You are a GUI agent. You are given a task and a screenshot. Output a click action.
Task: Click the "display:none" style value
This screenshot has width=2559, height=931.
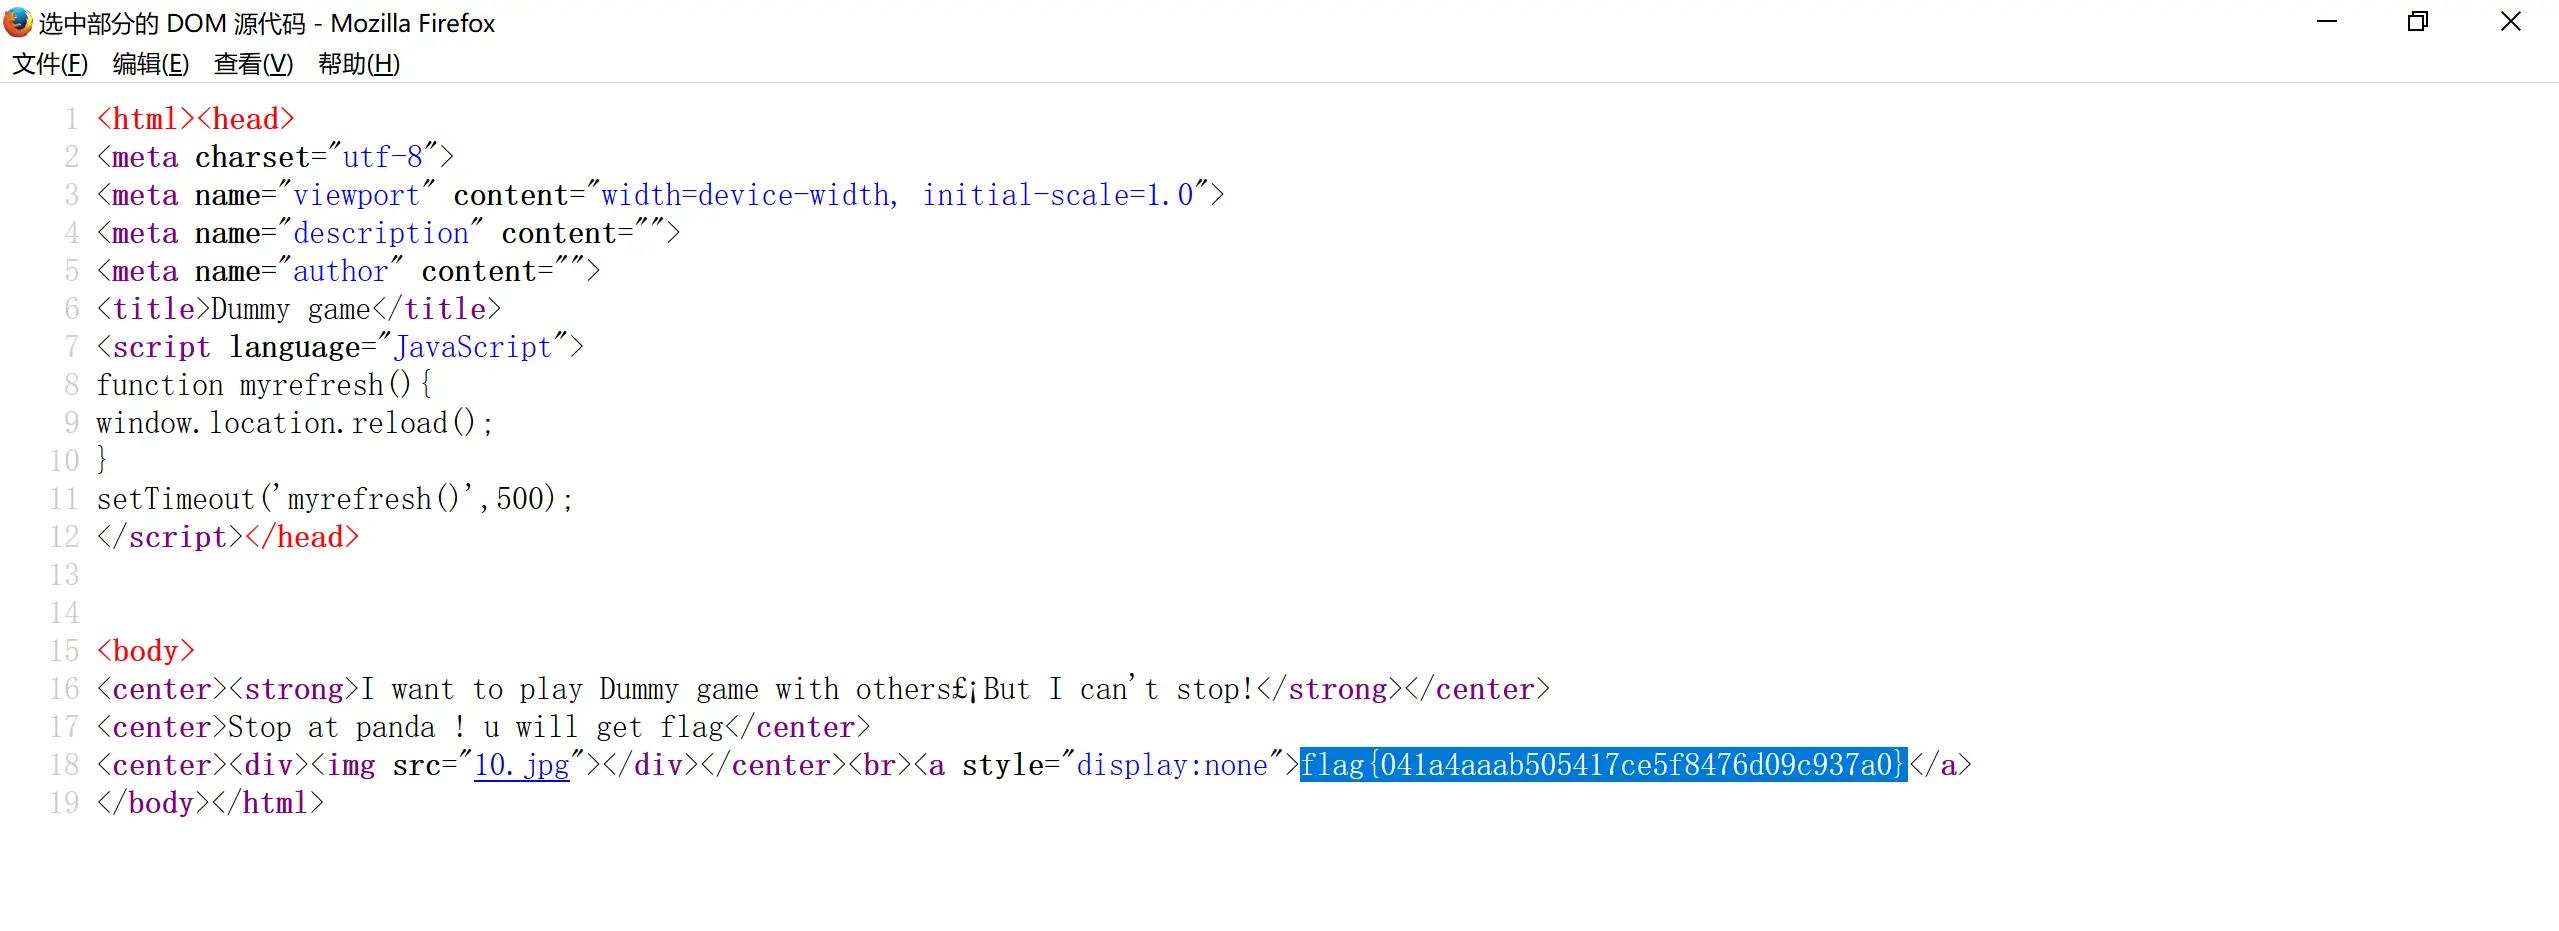(1172, 765)
